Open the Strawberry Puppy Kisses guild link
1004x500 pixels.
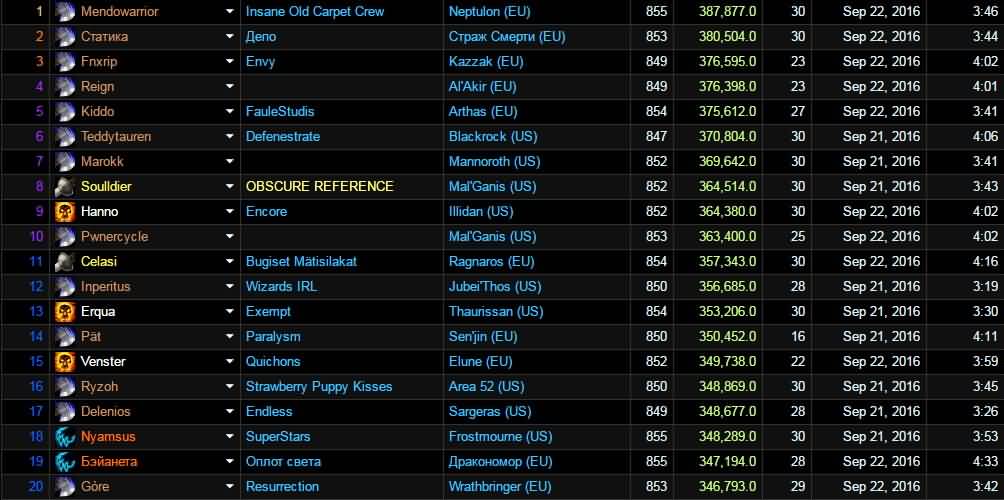318,387
